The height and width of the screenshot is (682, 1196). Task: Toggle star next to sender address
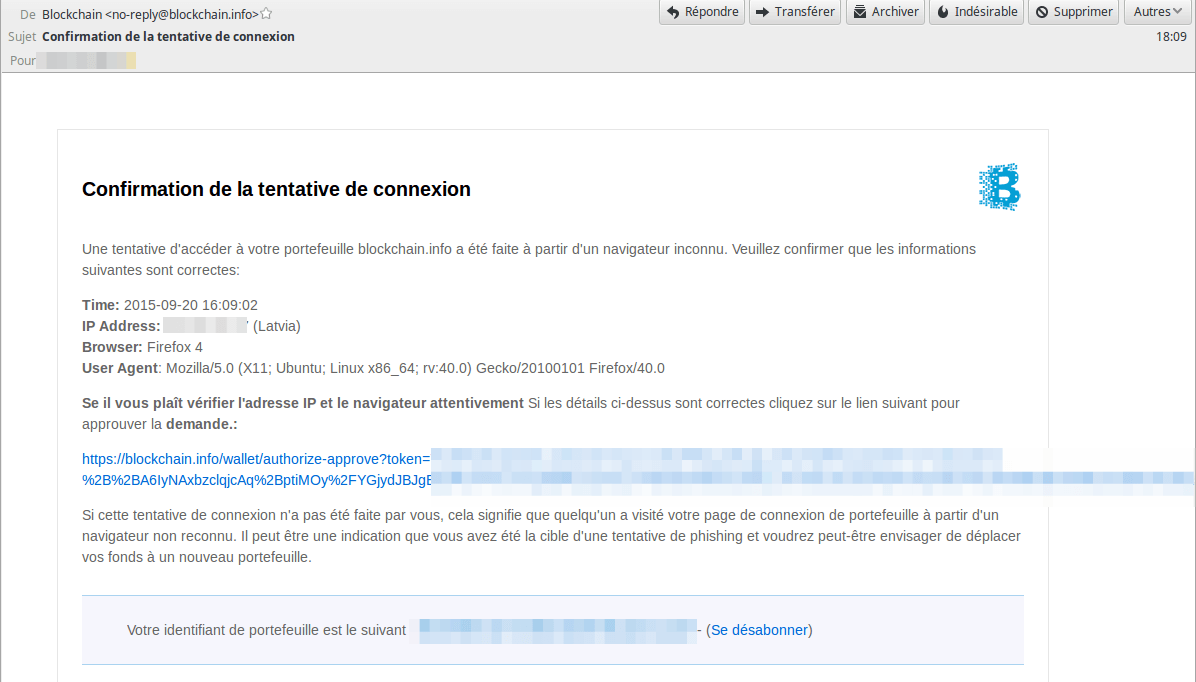pyautogui.click(x=266, y=14)
